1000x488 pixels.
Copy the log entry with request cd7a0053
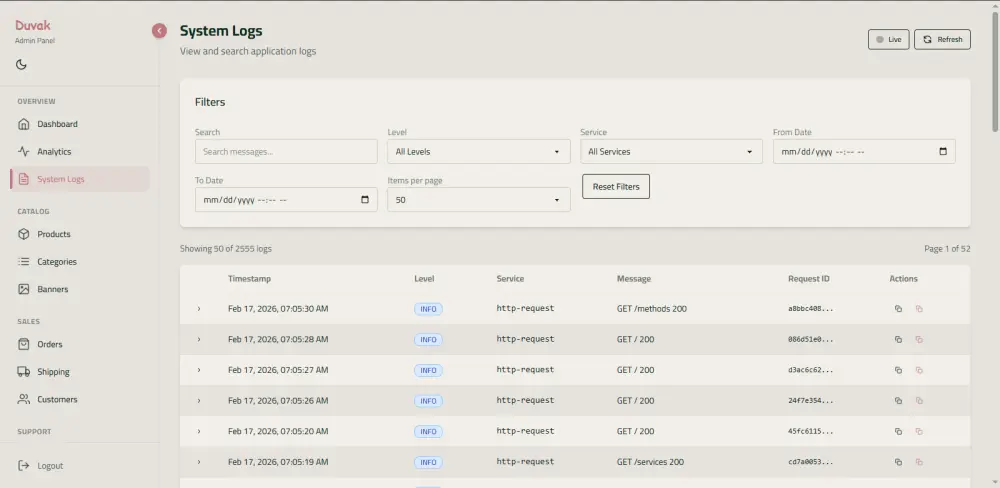(898, 462)
